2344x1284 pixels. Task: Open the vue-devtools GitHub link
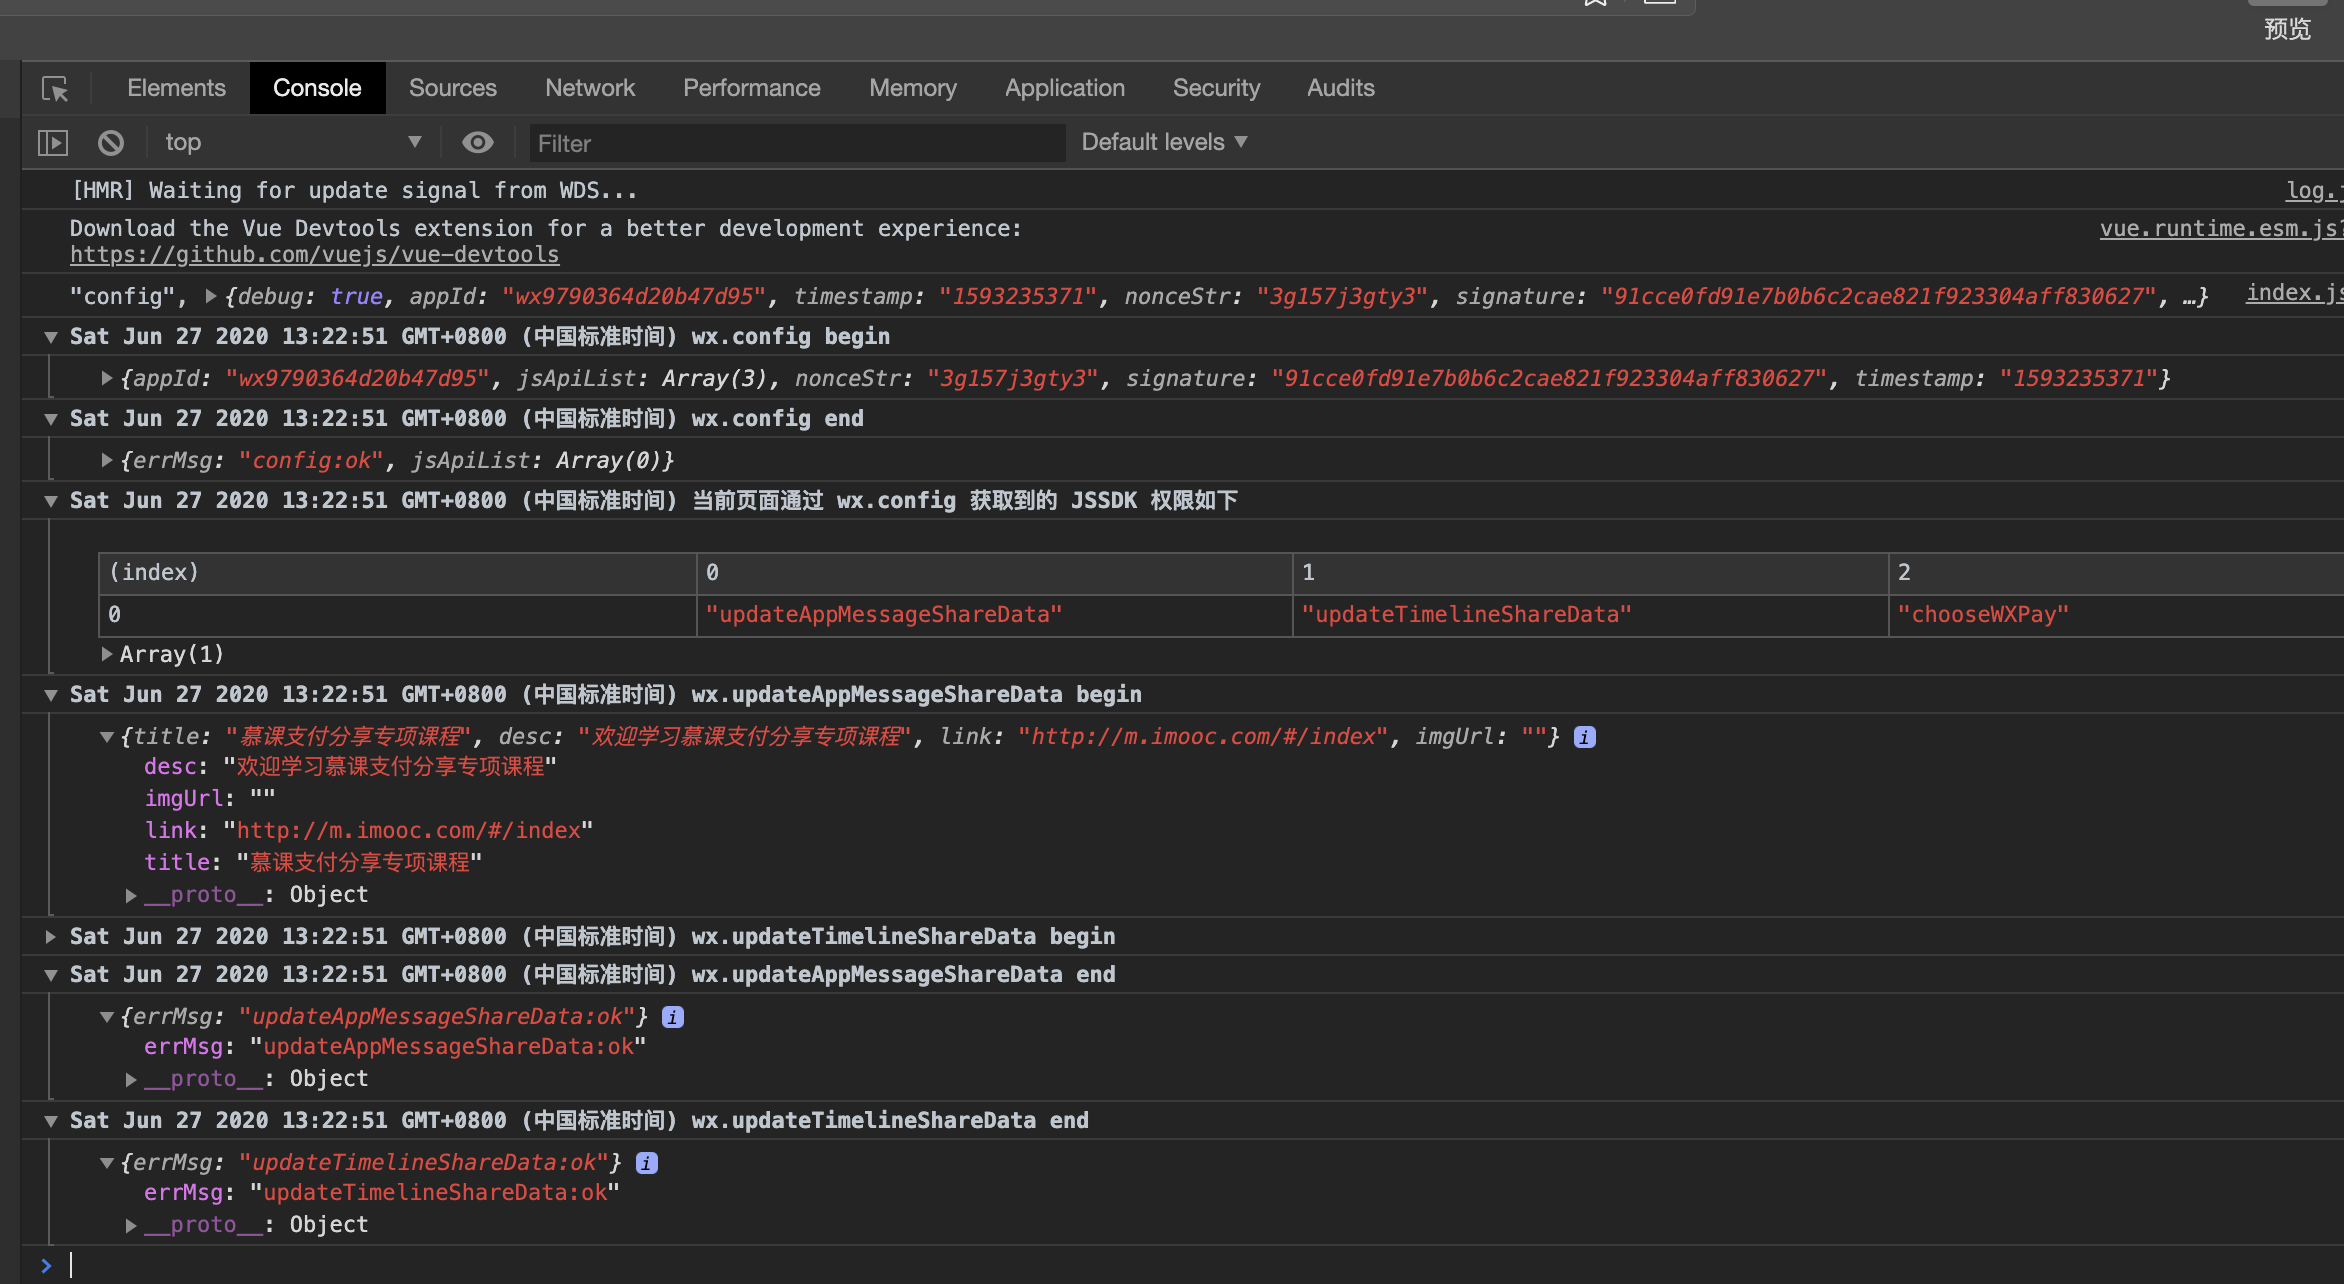314,255
